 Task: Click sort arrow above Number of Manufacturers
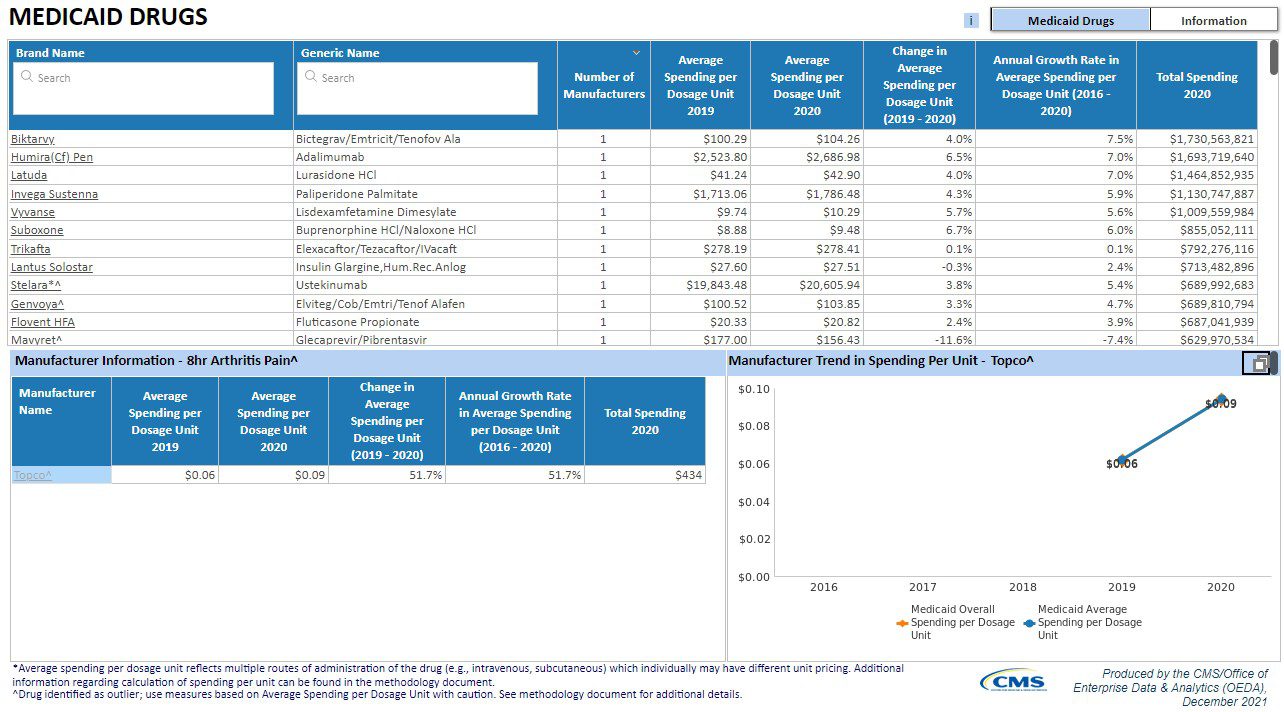click(636, 52)
